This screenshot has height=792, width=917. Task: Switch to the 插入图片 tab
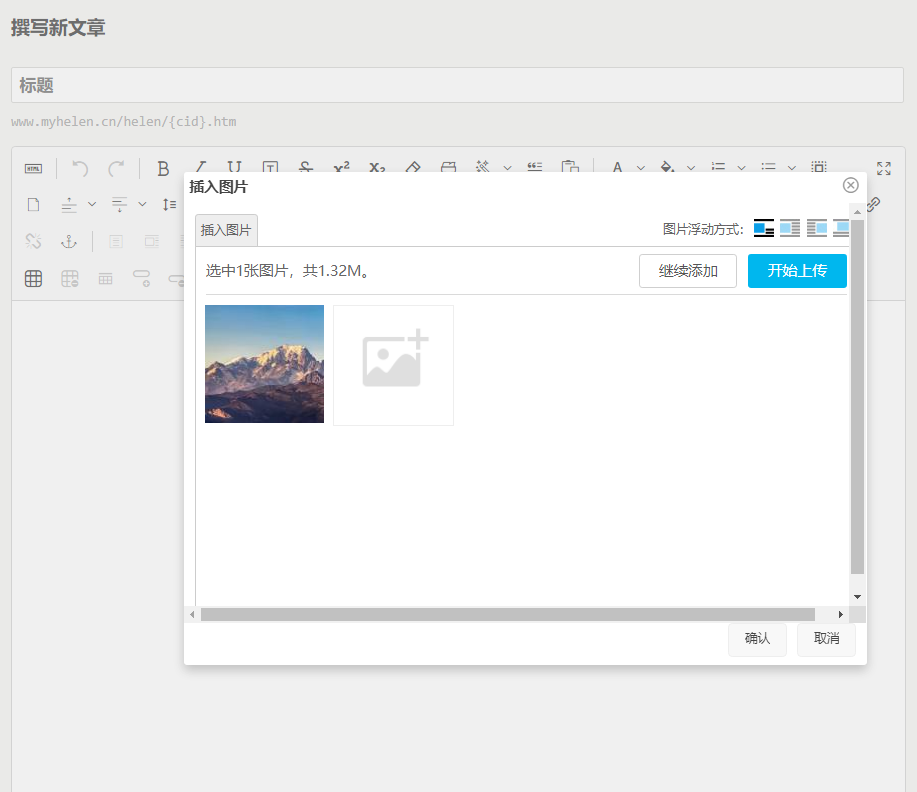tap(226, 230)
